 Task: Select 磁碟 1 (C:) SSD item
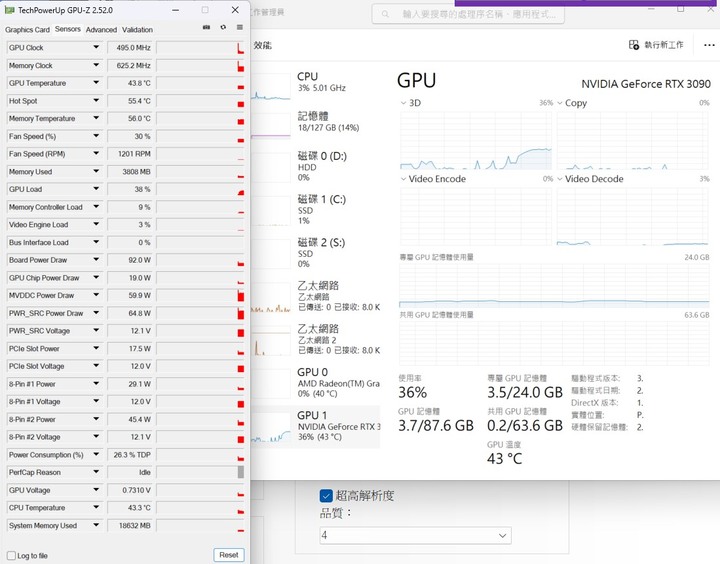316,209
